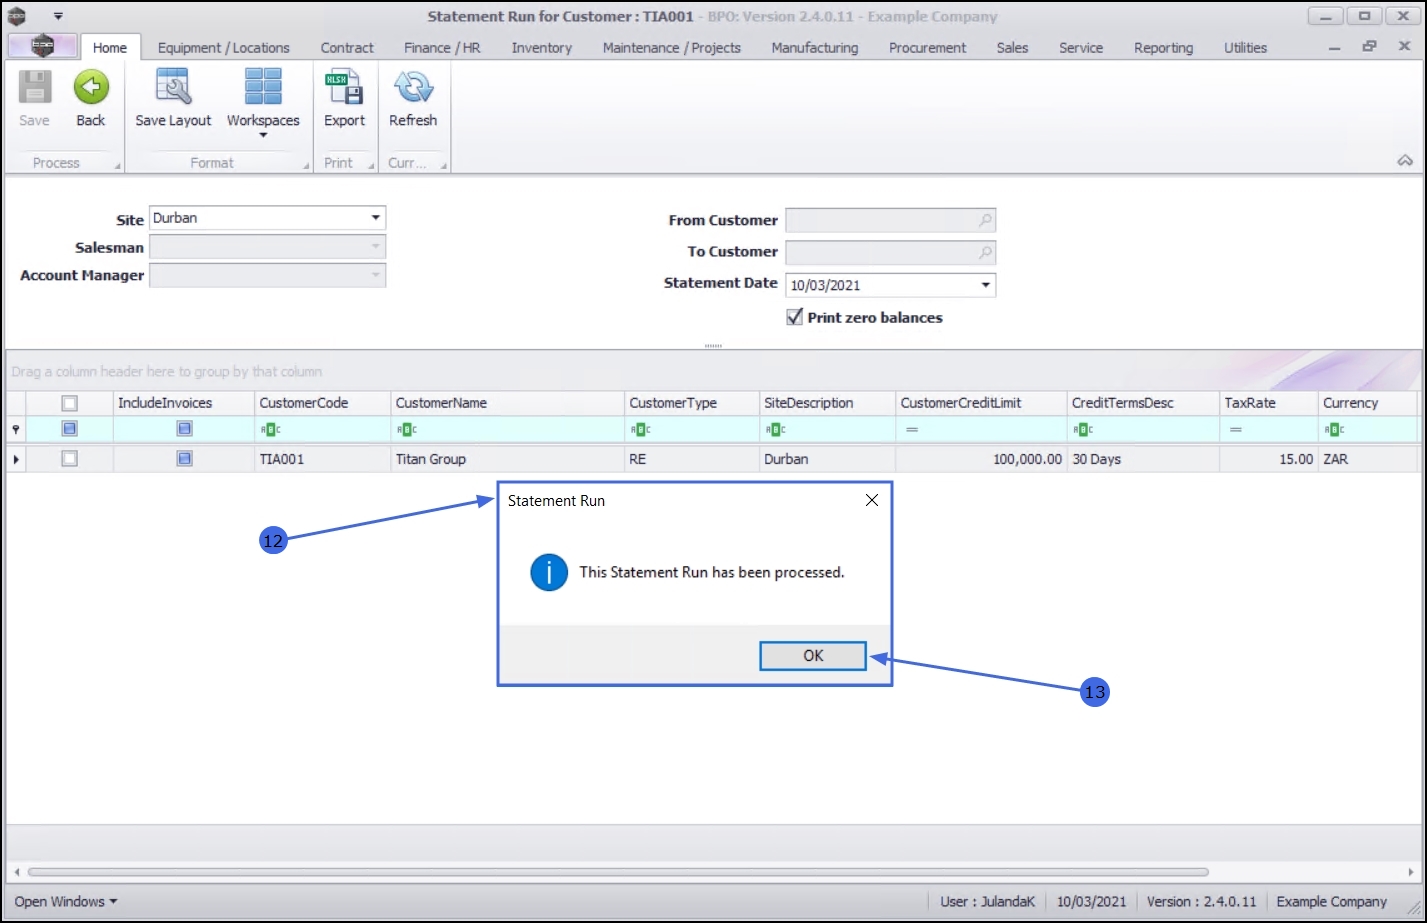Click the From Customer search magnifier

click(x=985, y=221)
